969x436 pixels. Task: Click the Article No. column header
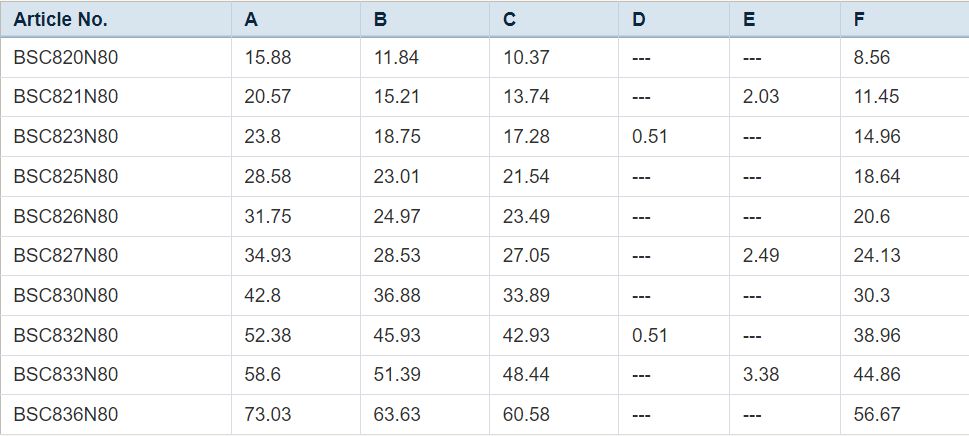(x=60, y=19)
